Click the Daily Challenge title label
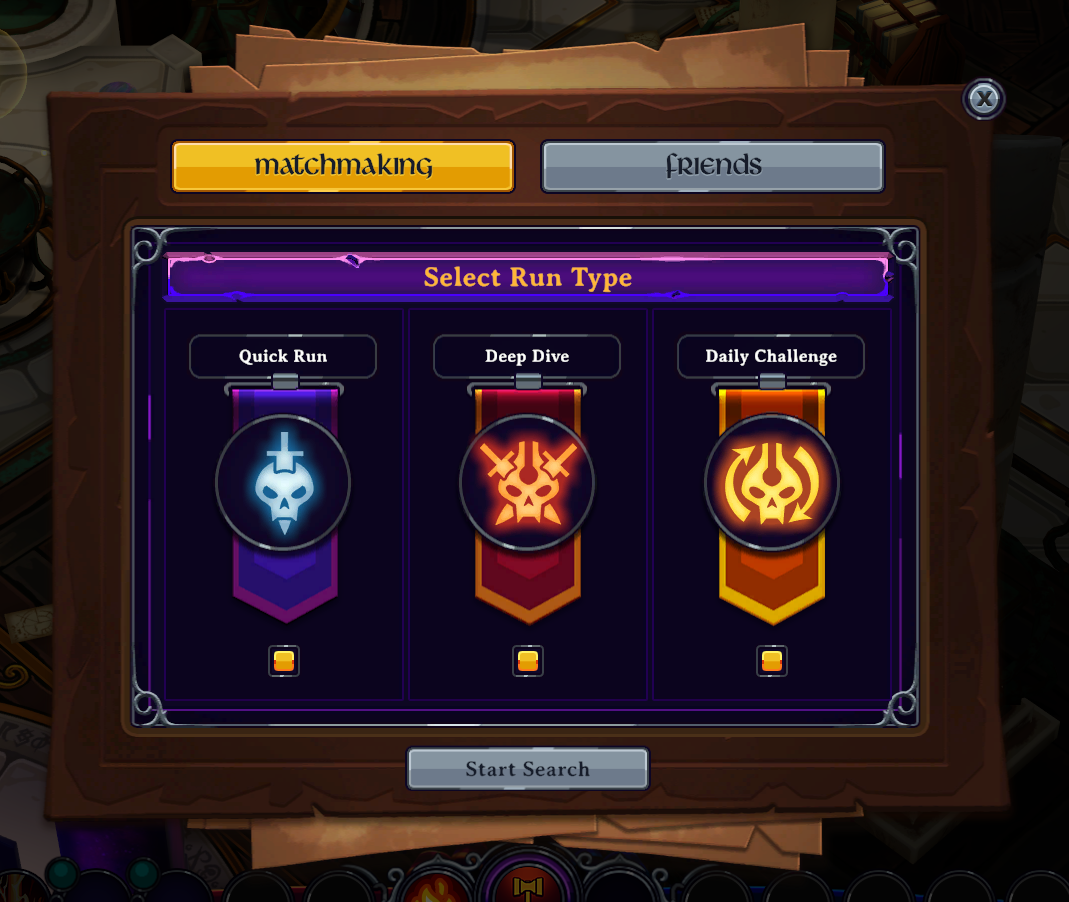The image size is (1069, 902). tap(771, 356)
